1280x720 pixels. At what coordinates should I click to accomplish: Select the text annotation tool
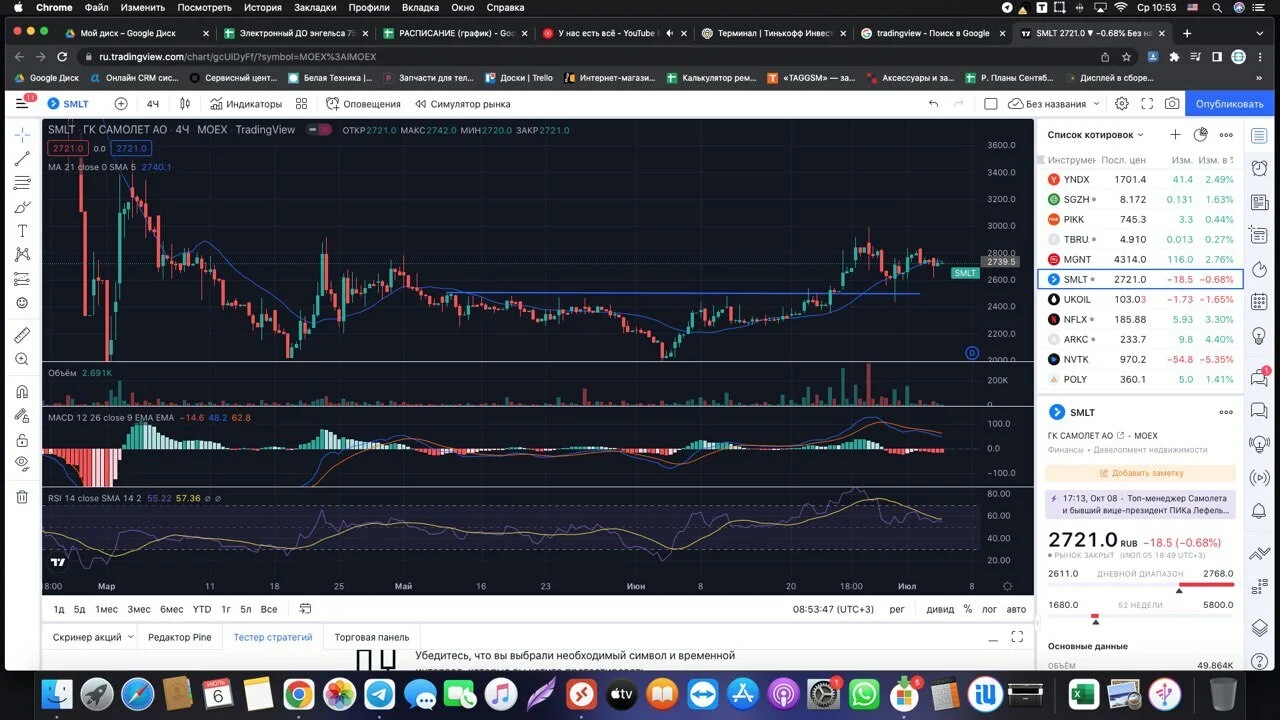[22, 231]
